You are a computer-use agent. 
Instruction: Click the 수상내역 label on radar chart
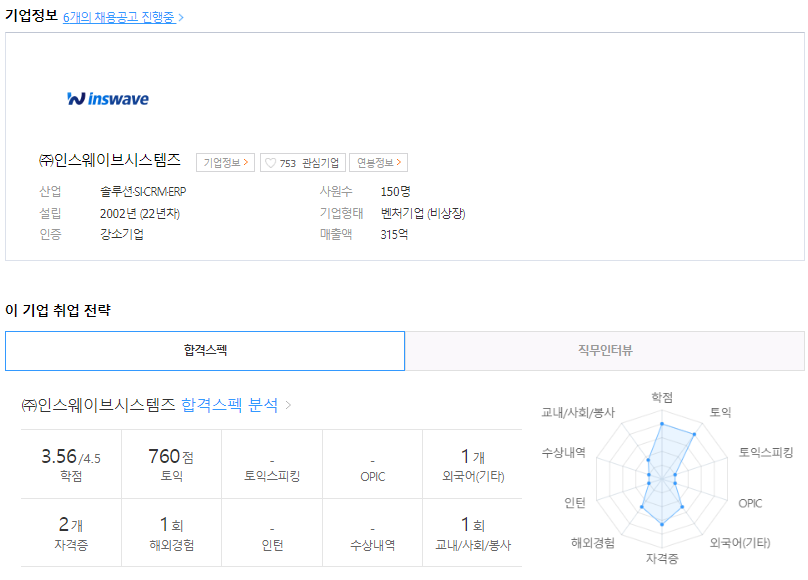pos(564,453)
